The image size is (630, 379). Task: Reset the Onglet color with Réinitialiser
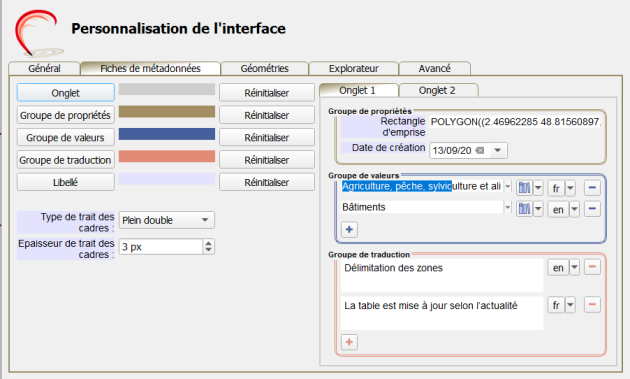[267, 92]
